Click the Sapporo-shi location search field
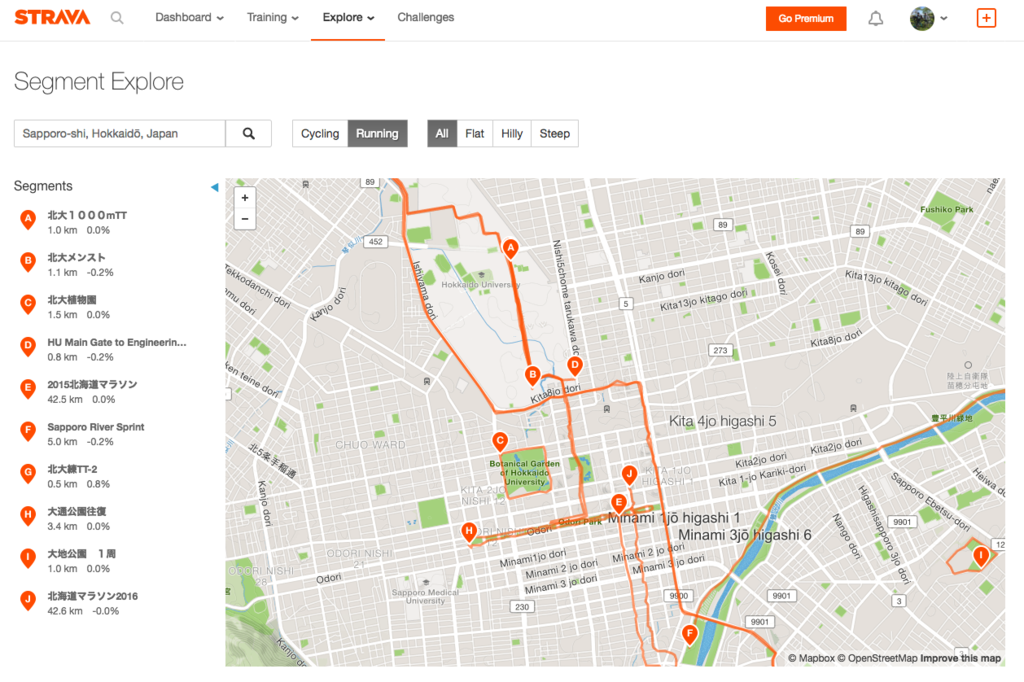This screenshot has width=1024, height=682. 120,133
